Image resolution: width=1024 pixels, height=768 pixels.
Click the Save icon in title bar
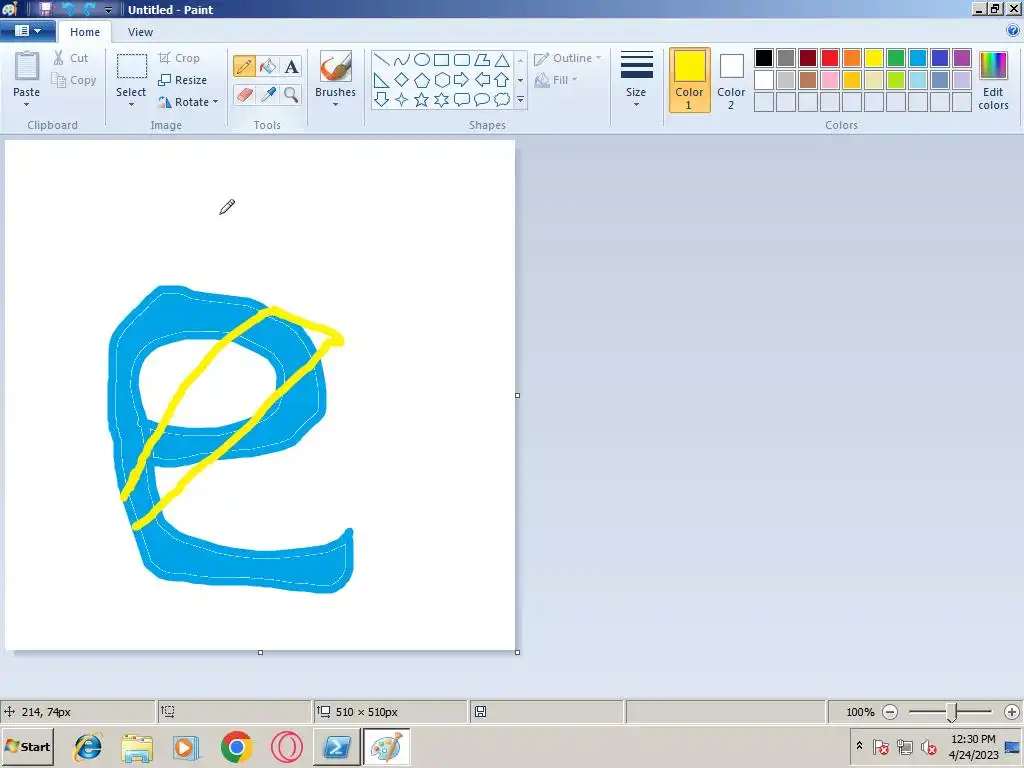(45, 9)
